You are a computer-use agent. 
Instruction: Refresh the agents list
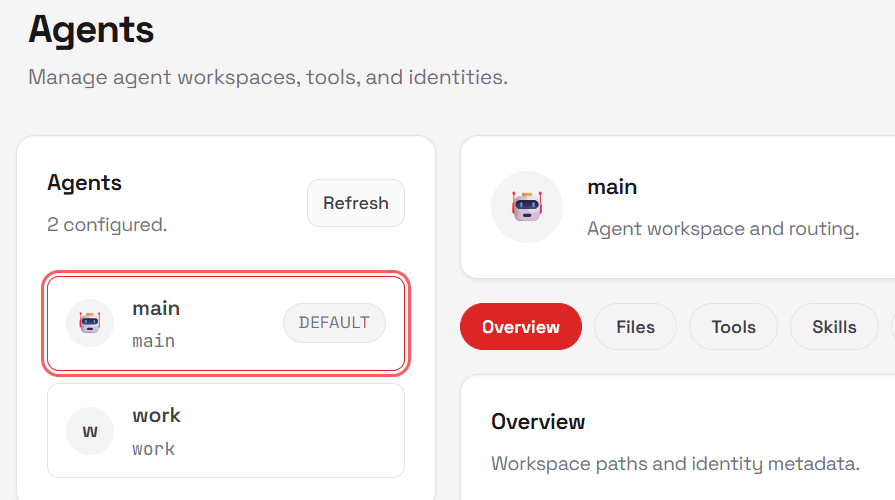pyautogui.click(x=355, y=203)
